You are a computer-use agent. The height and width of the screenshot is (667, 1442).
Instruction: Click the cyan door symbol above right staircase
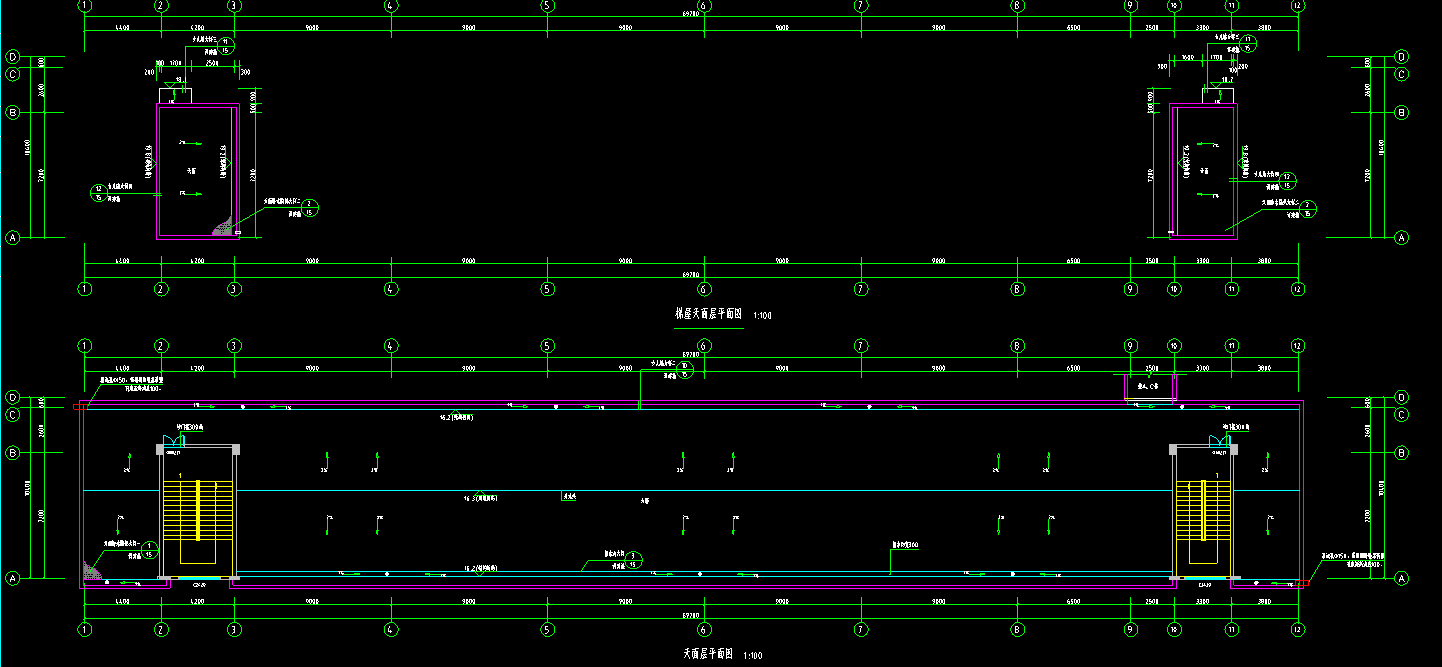pyautogui.click(x=1222, y=439)
